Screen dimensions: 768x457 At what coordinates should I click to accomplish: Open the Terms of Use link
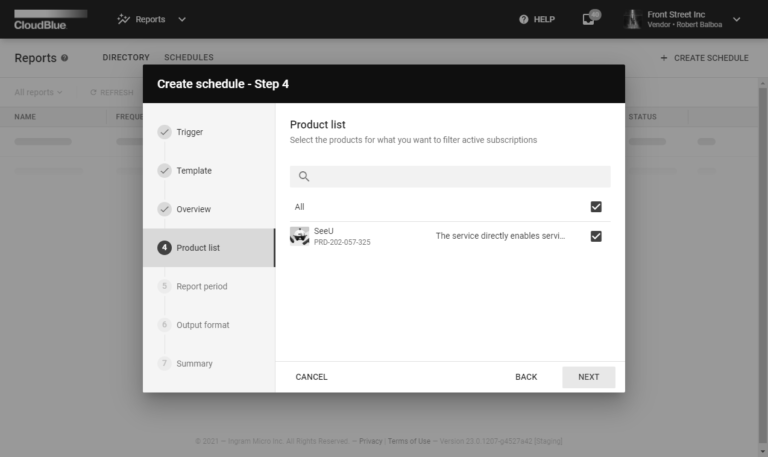point(409,441)
